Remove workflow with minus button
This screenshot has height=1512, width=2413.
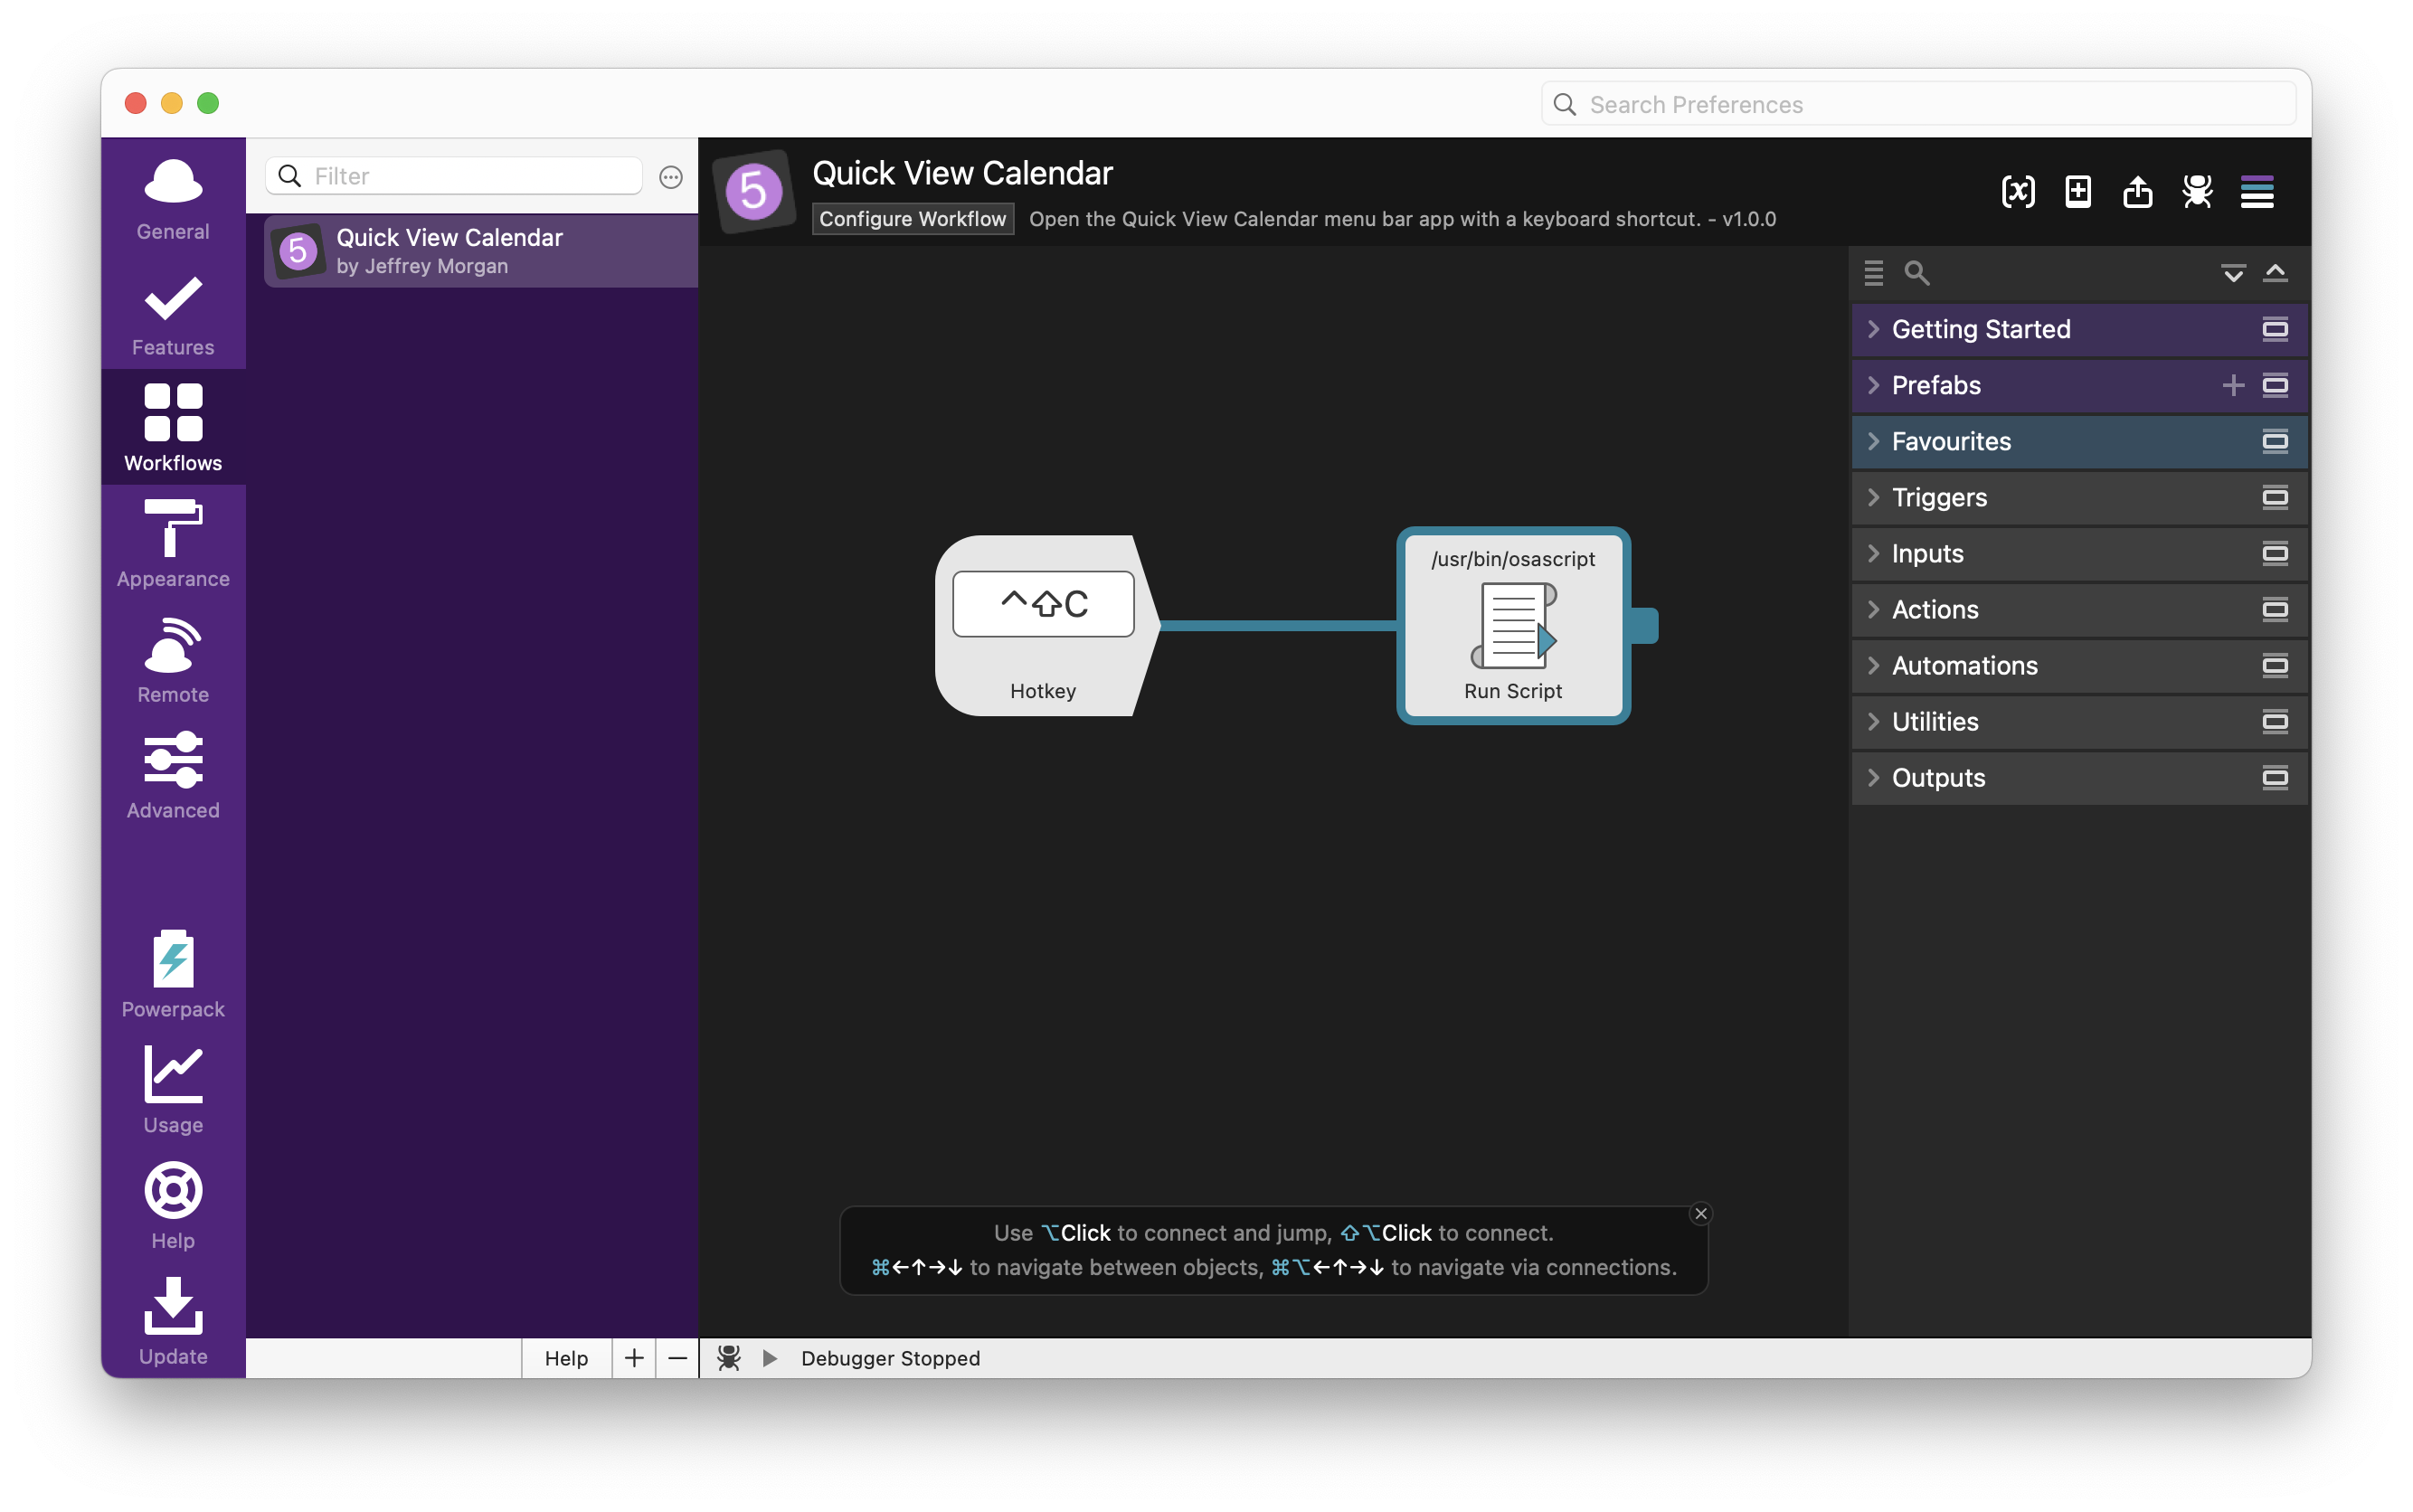677,1358
